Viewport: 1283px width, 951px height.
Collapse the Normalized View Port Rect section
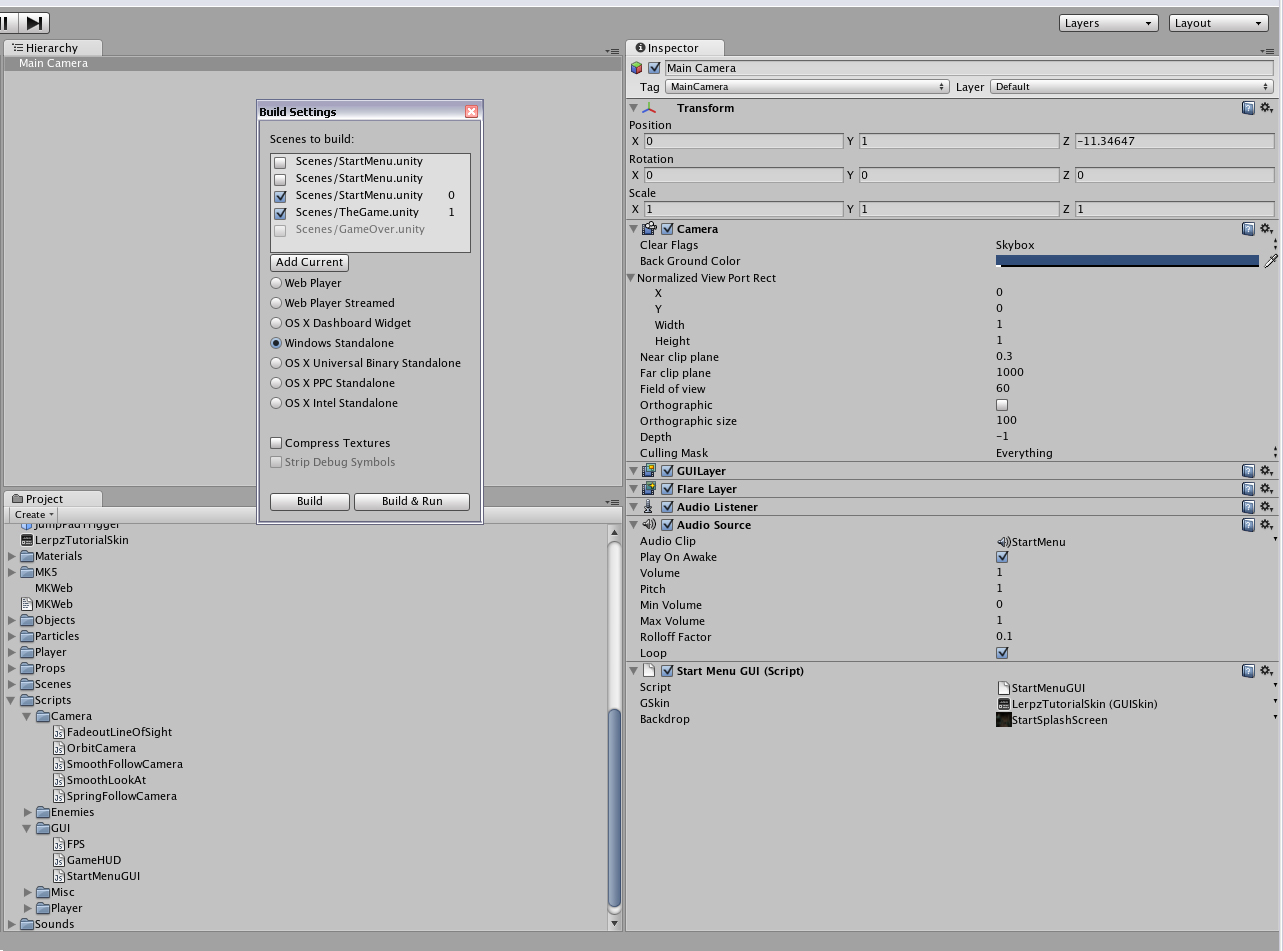pyautogui.click(x=632, y=277)
